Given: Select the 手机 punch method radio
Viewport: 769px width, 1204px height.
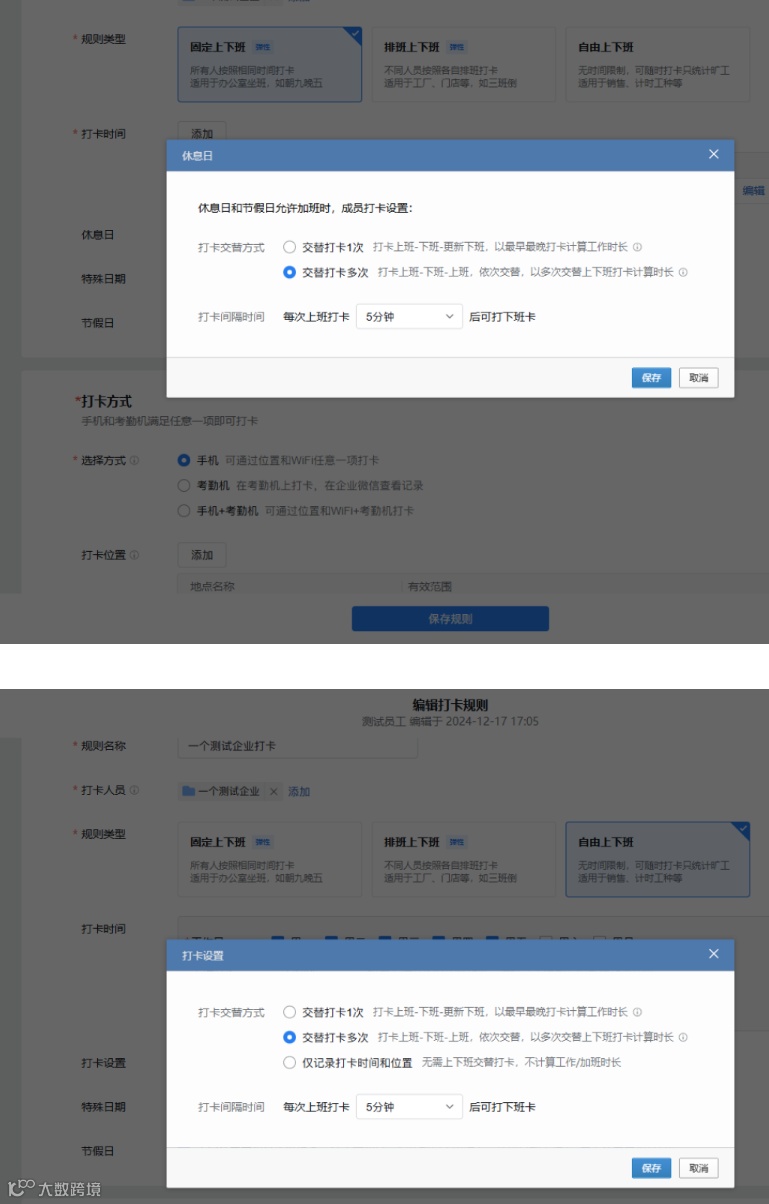Looking at the screenshot, I should (x=183, y=461).
